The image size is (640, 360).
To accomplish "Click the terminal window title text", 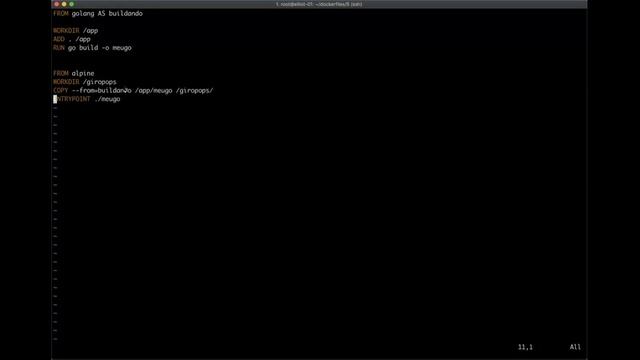I will (319, 4).
